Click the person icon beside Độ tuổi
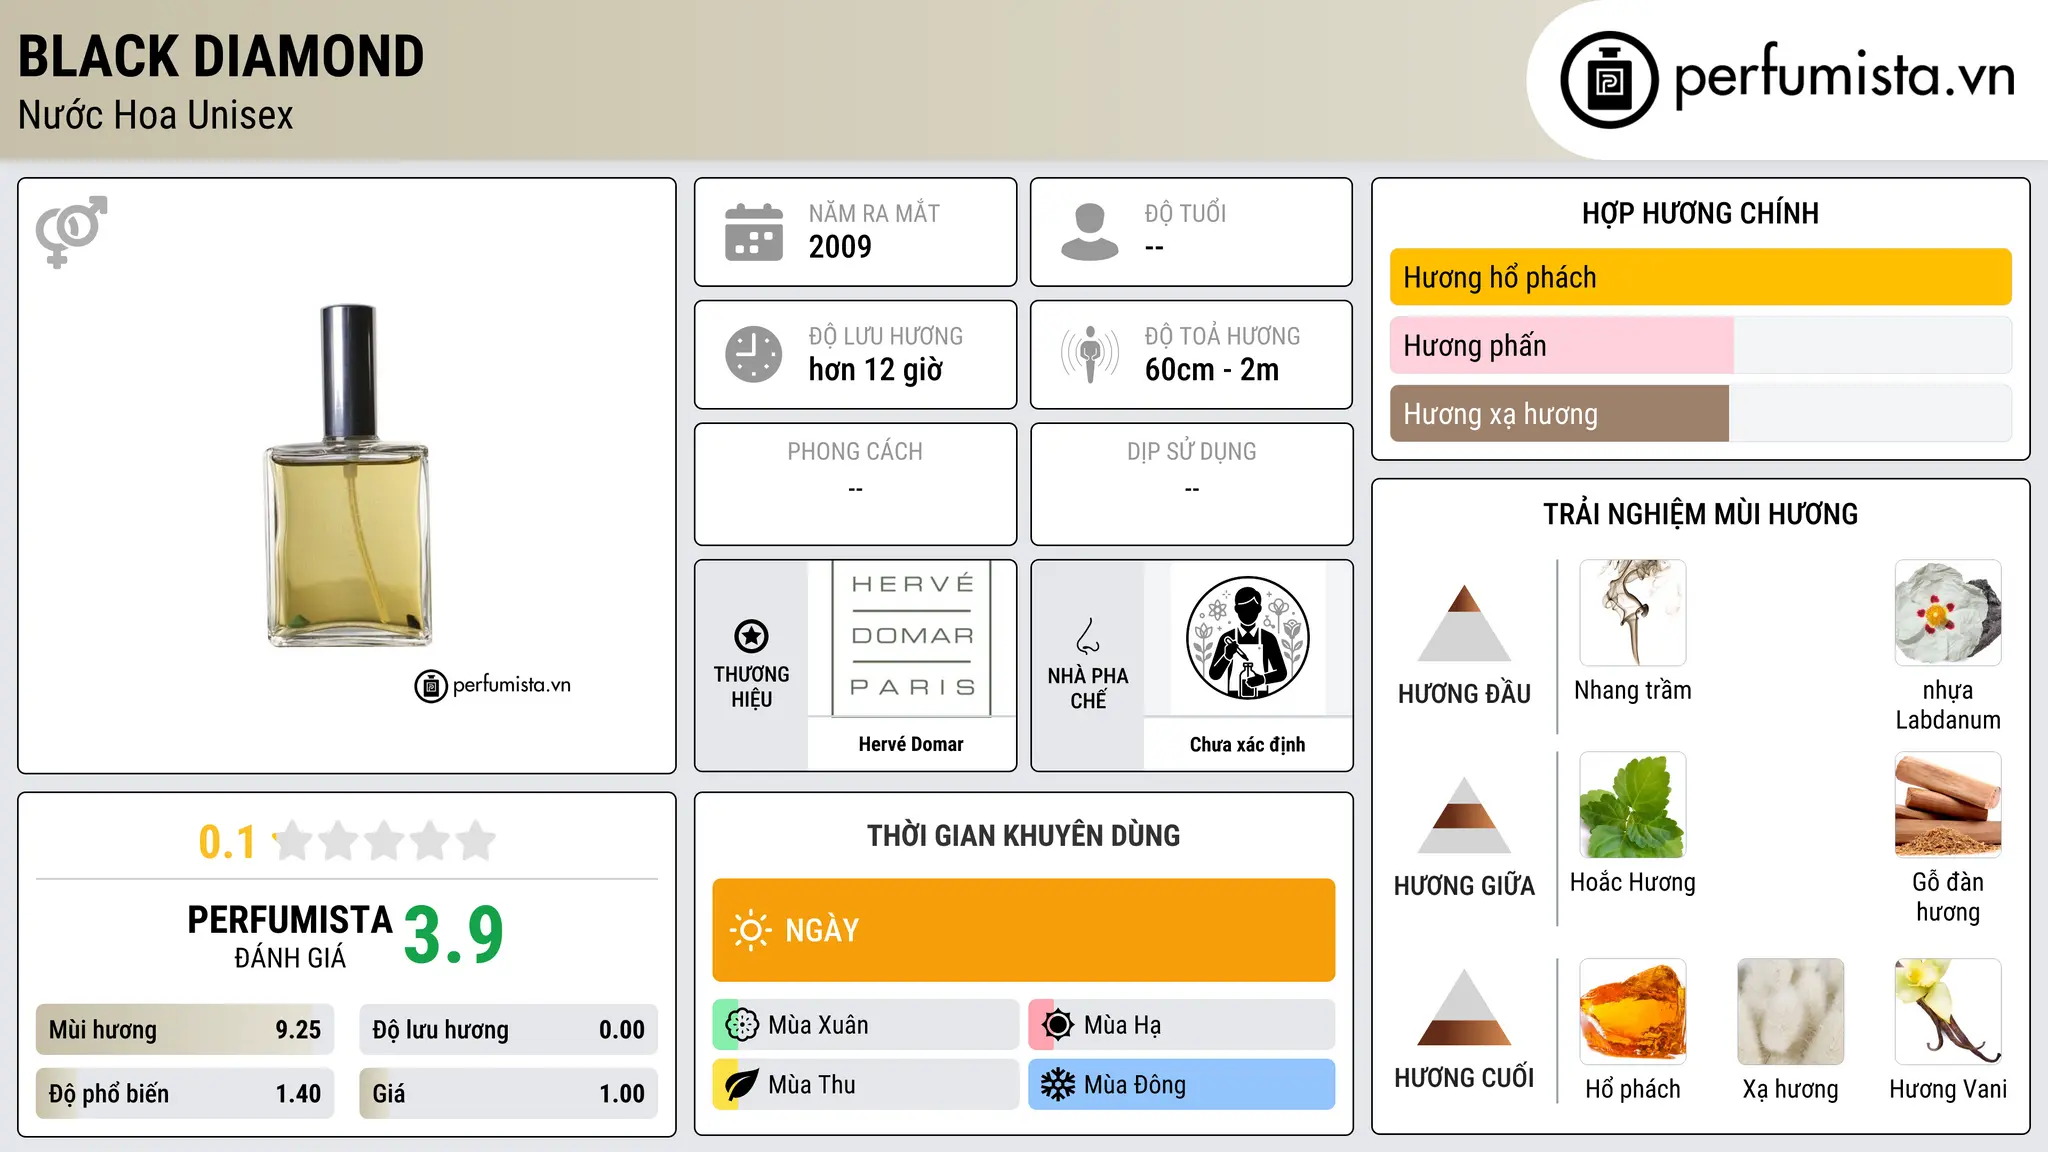Image resolution: width=2048 pixels, height=1152 pixels. pos(1090,232)
